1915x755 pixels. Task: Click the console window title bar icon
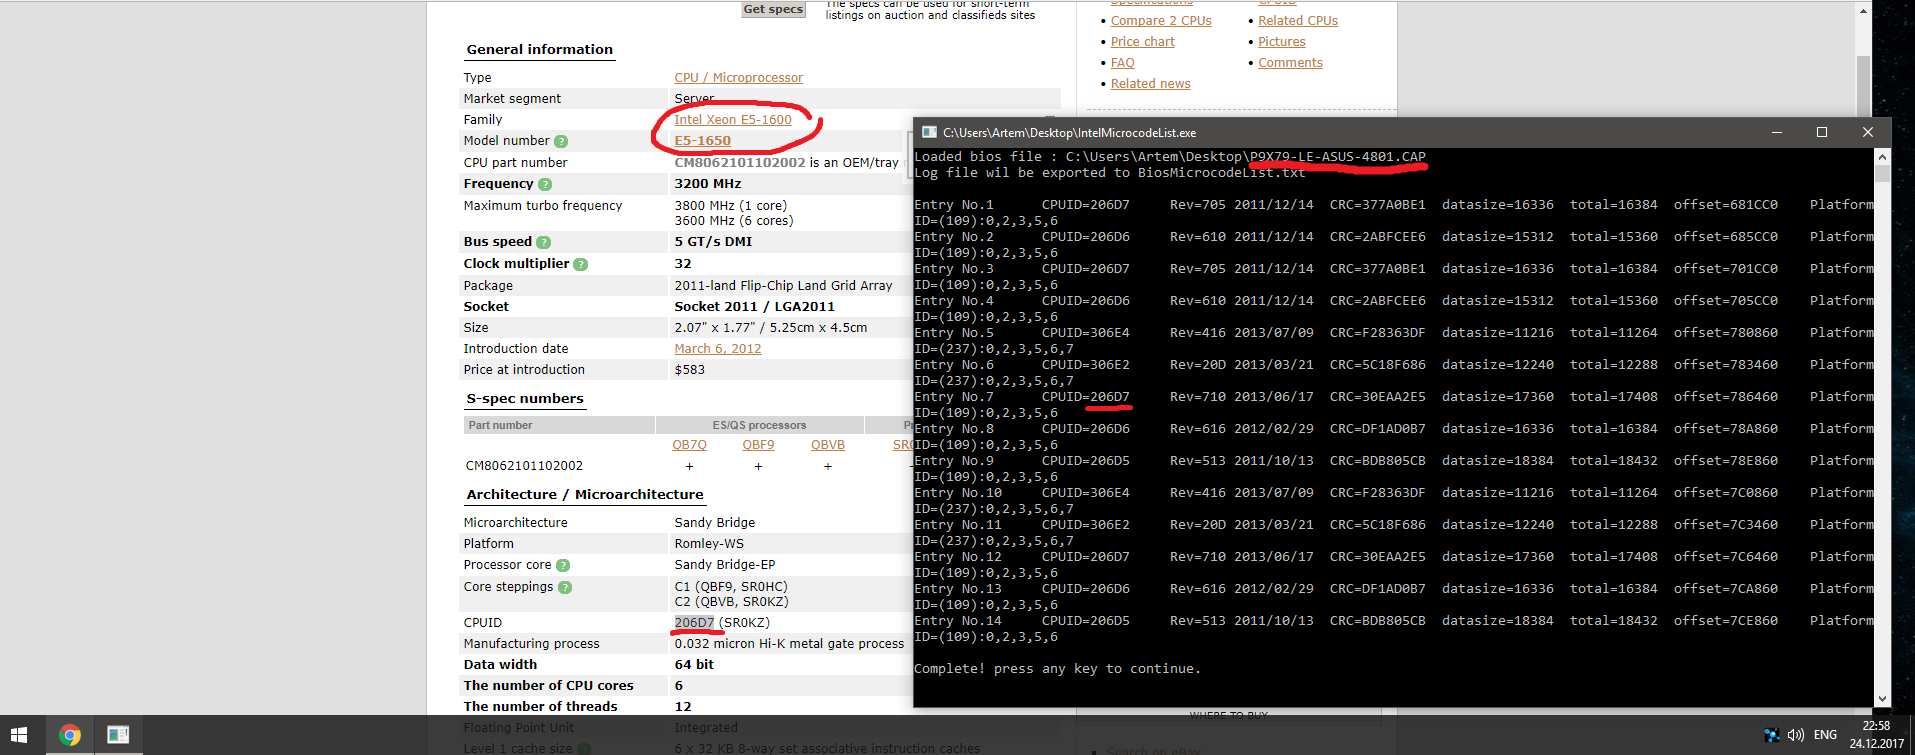coord(929,132)
